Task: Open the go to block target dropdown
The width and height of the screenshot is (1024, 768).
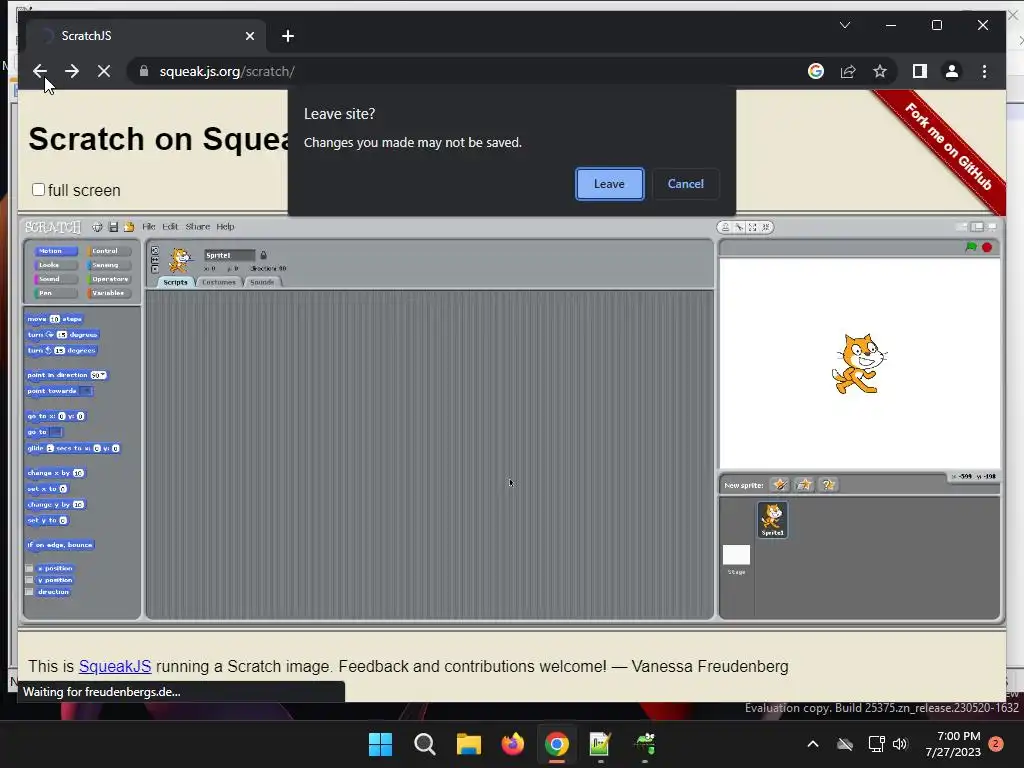Action: [56, 432]
